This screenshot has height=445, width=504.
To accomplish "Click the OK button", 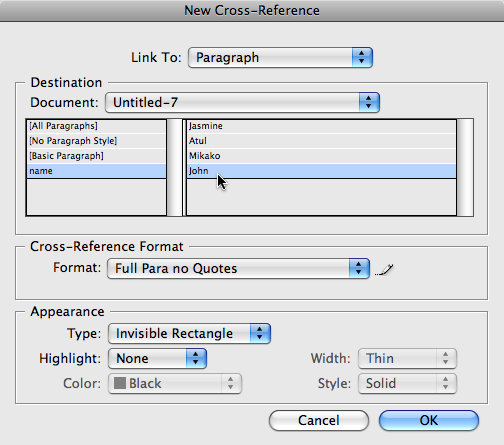I will pyautogui.click(x=429, y=420).
